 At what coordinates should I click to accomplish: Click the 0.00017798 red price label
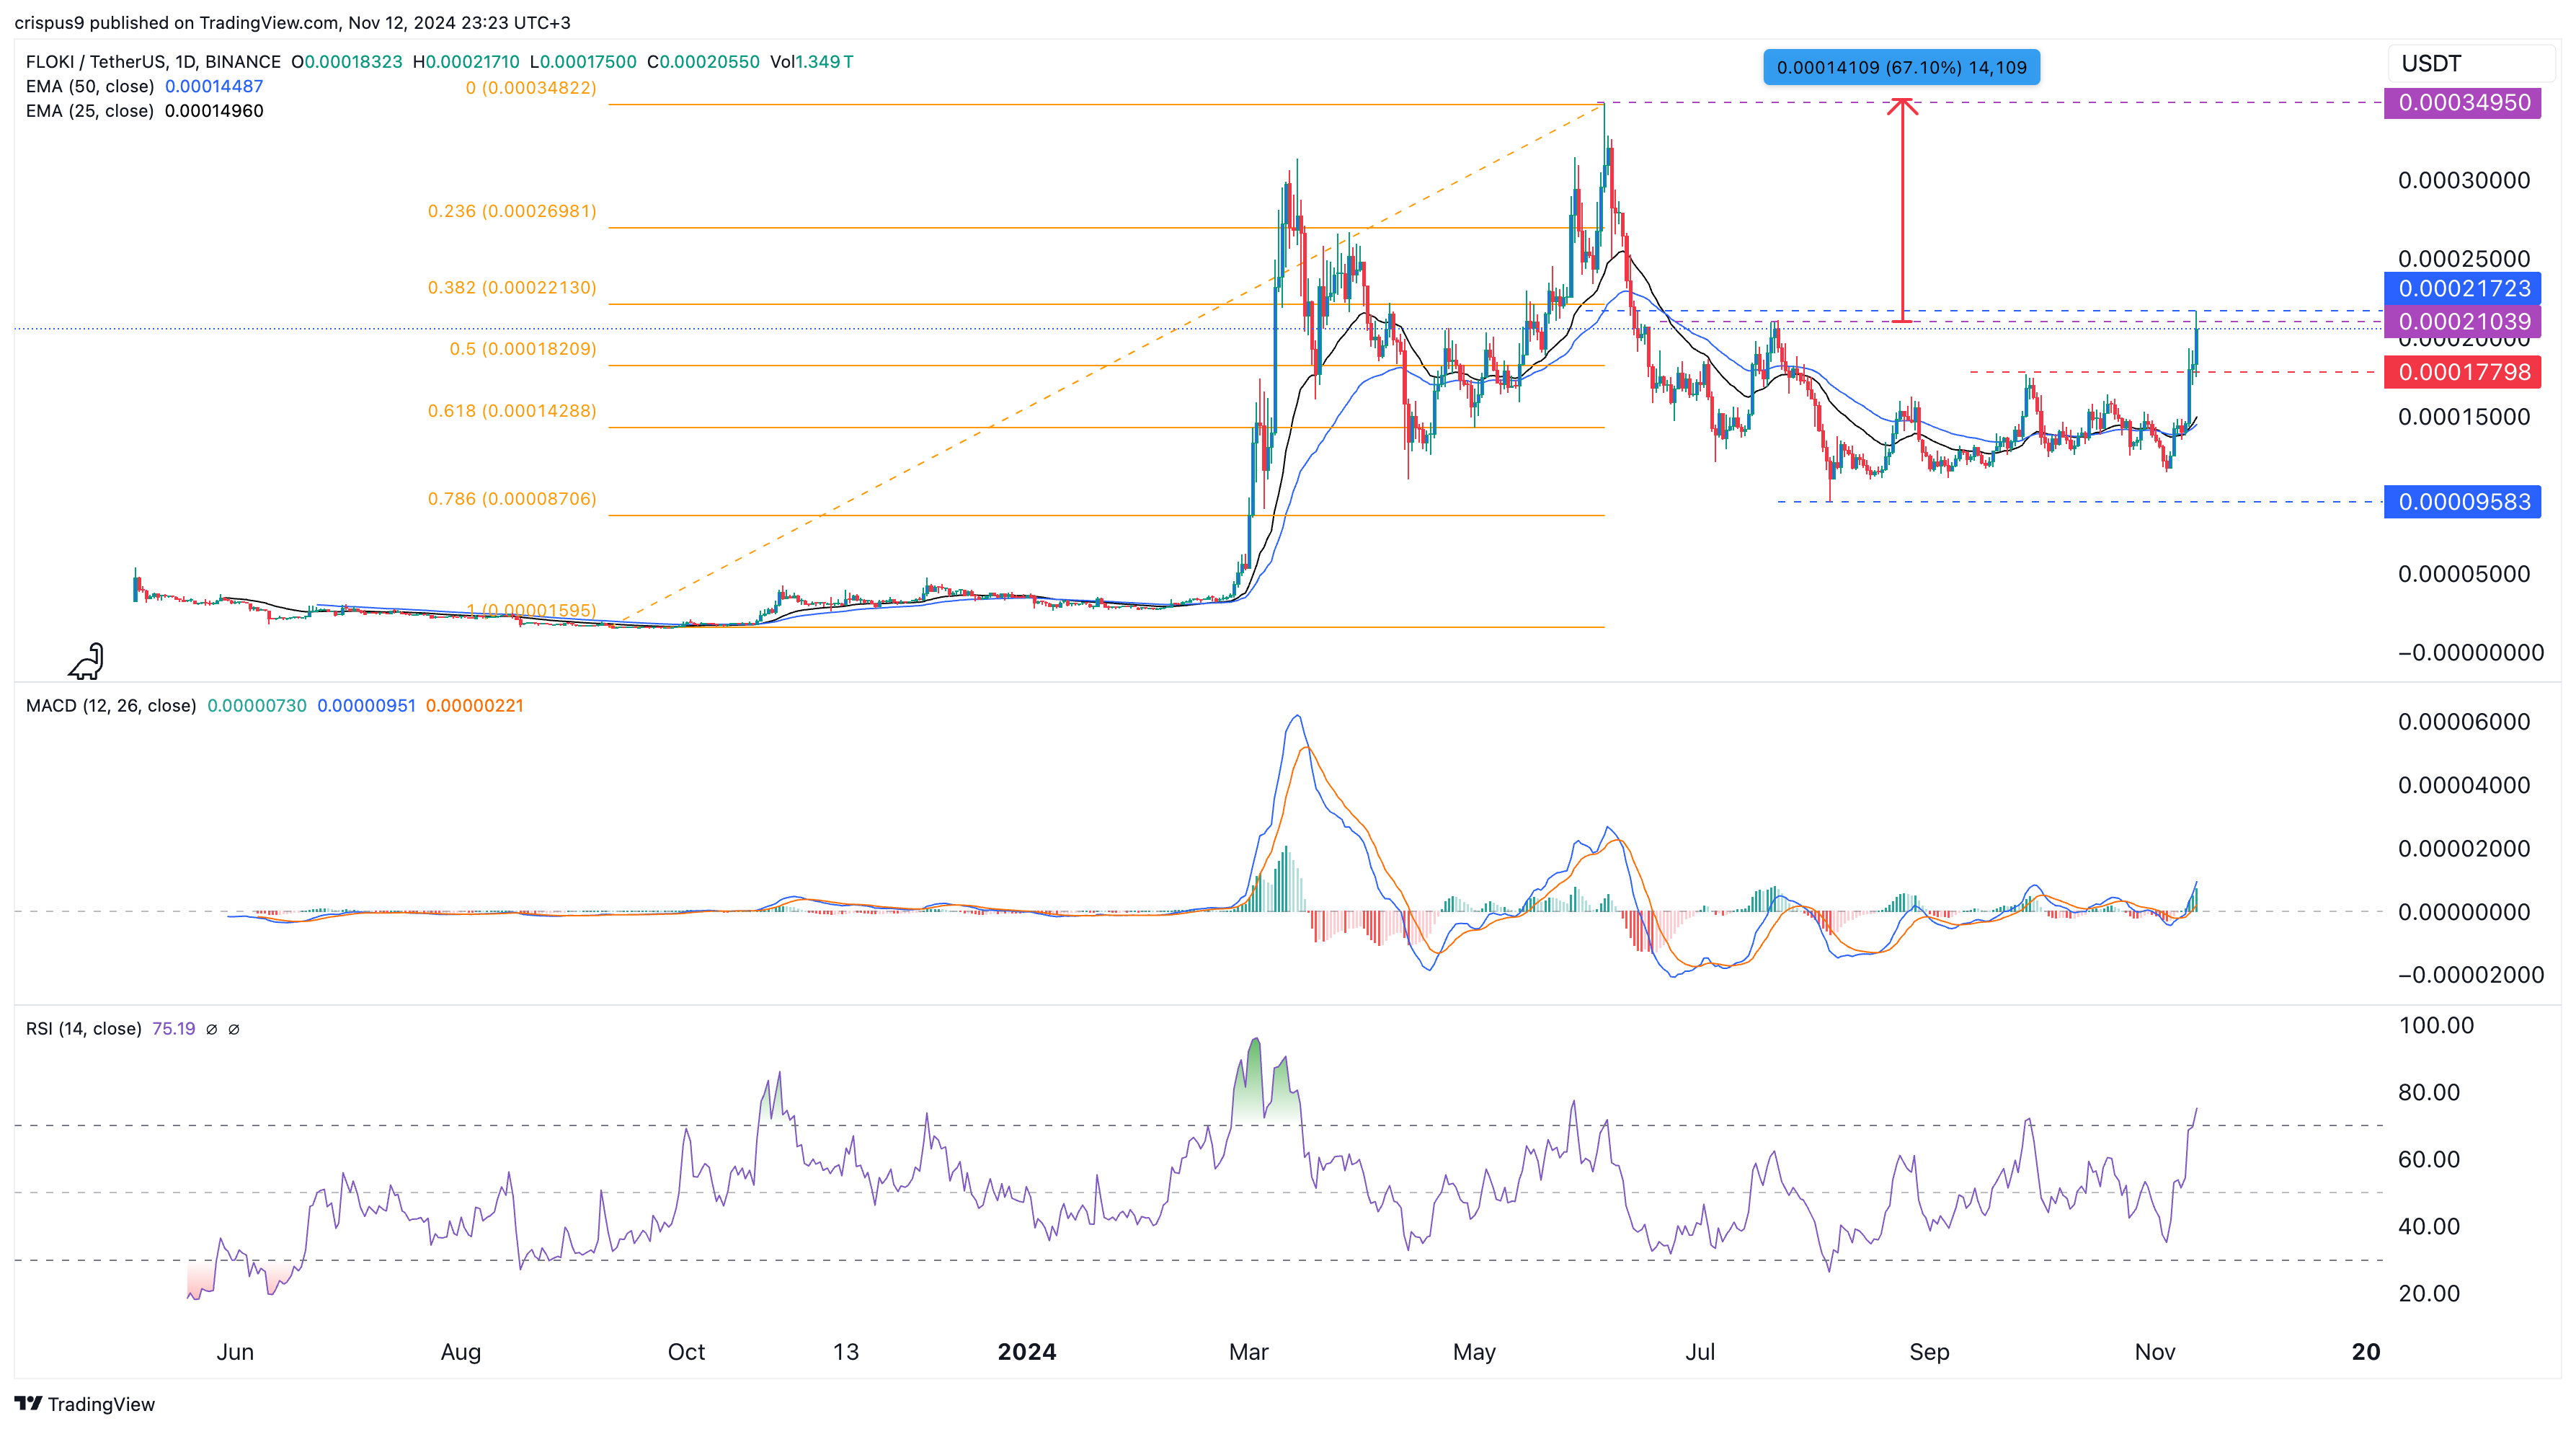tap(2463, 372)
